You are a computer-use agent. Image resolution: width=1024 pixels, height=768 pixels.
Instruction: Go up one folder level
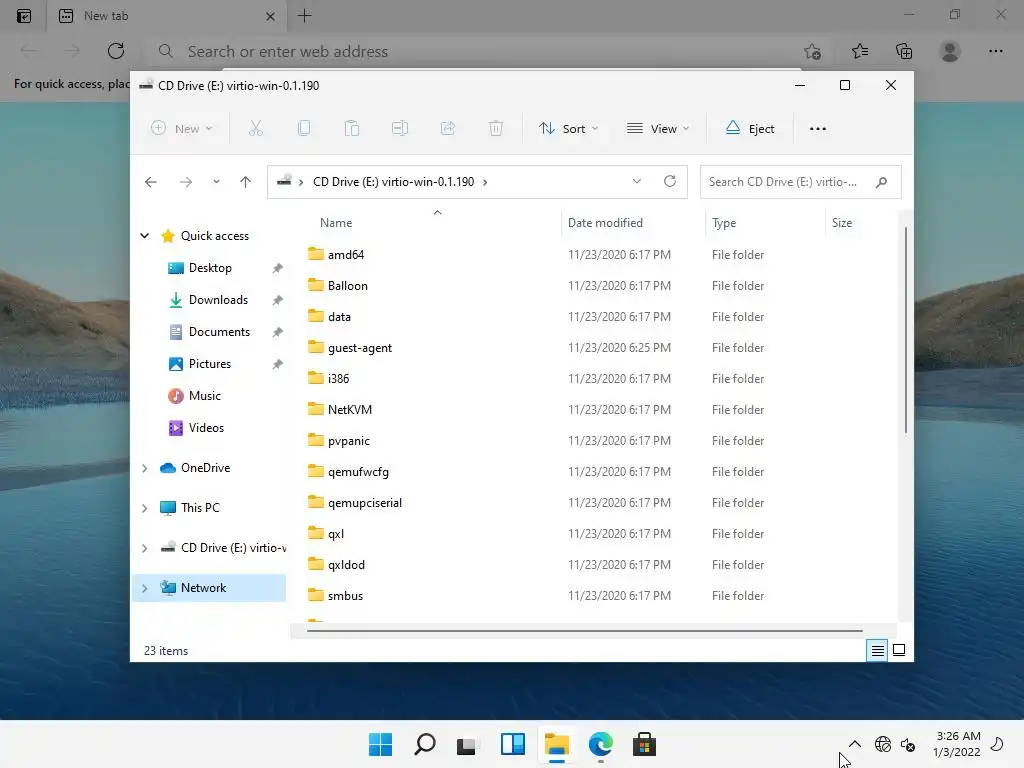coord(246,182)
